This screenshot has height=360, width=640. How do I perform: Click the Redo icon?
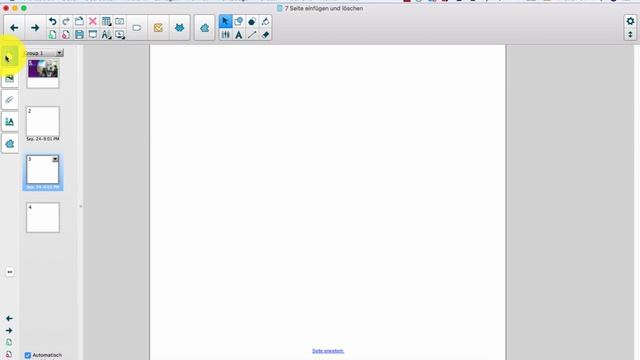[x=66, y=21]
